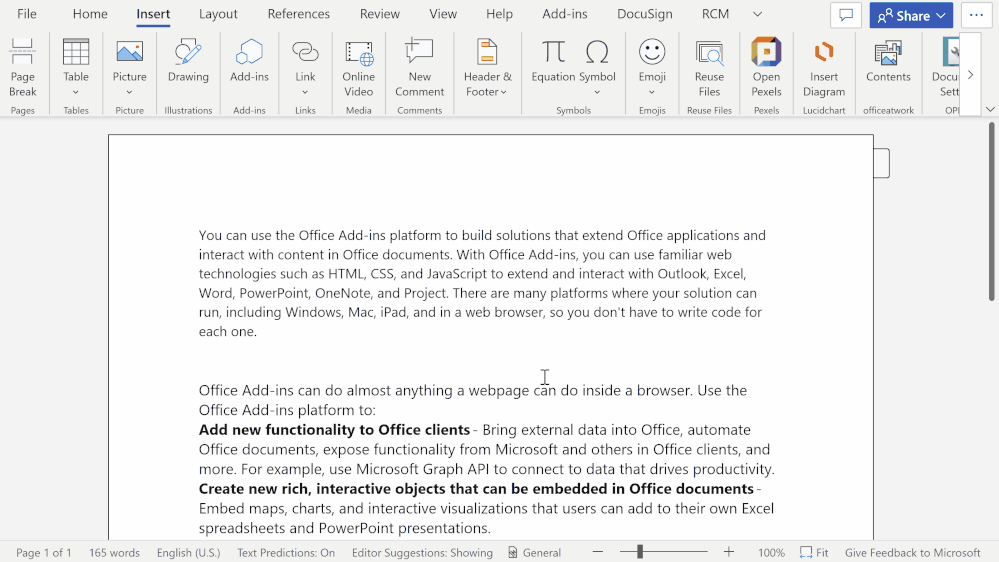Insert a Page Break

22,68
